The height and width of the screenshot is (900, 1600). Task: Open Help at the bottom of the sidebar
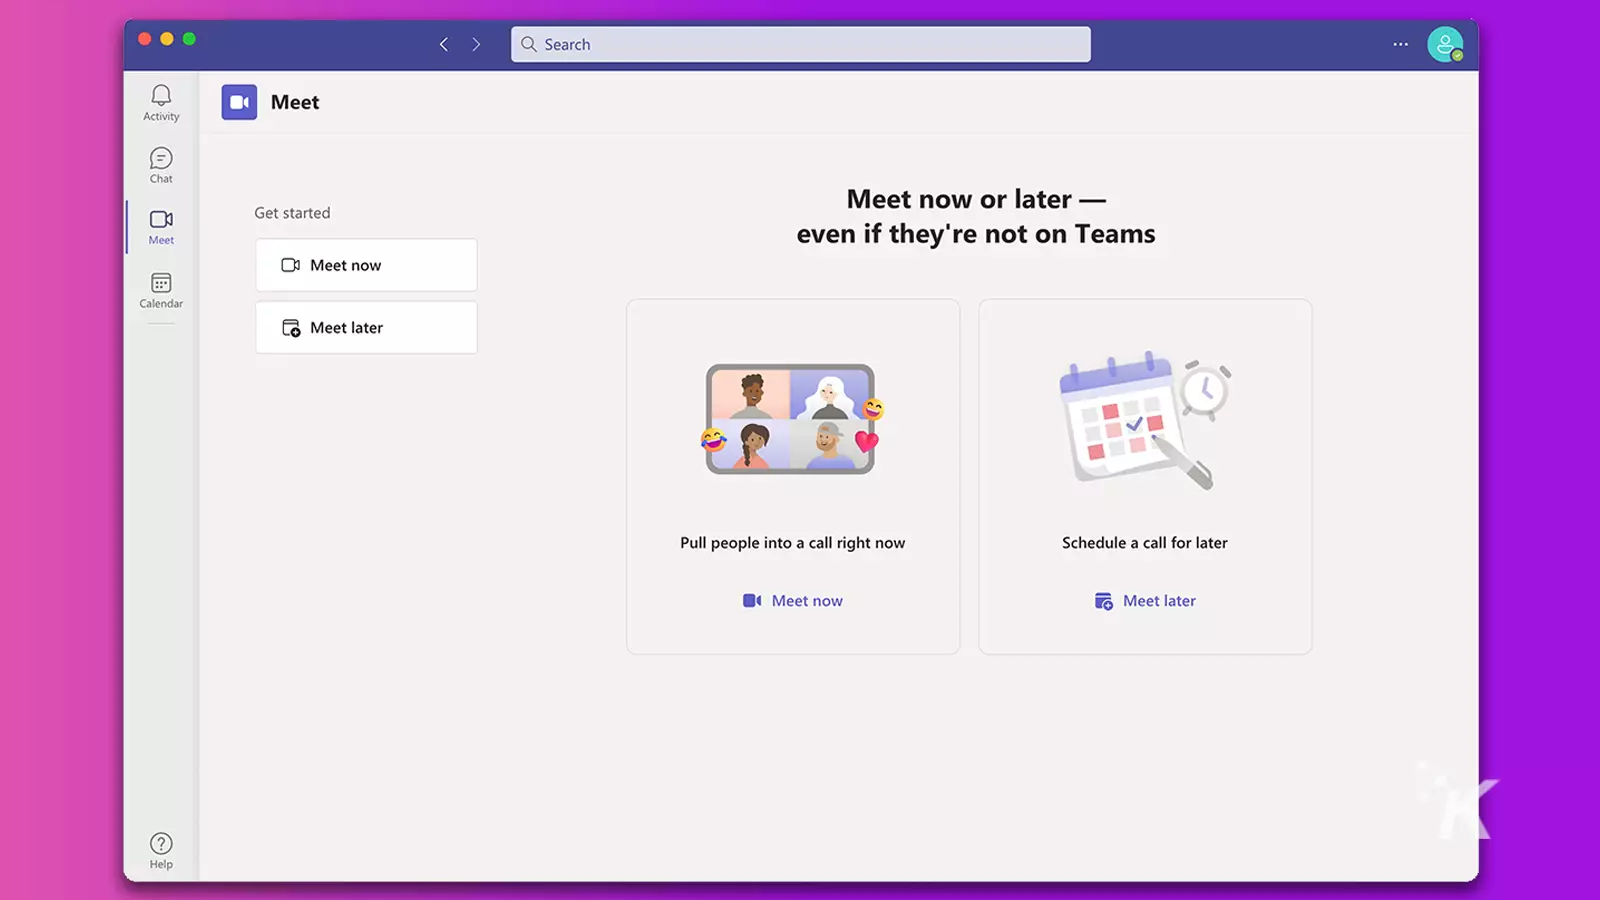[161, 851]
